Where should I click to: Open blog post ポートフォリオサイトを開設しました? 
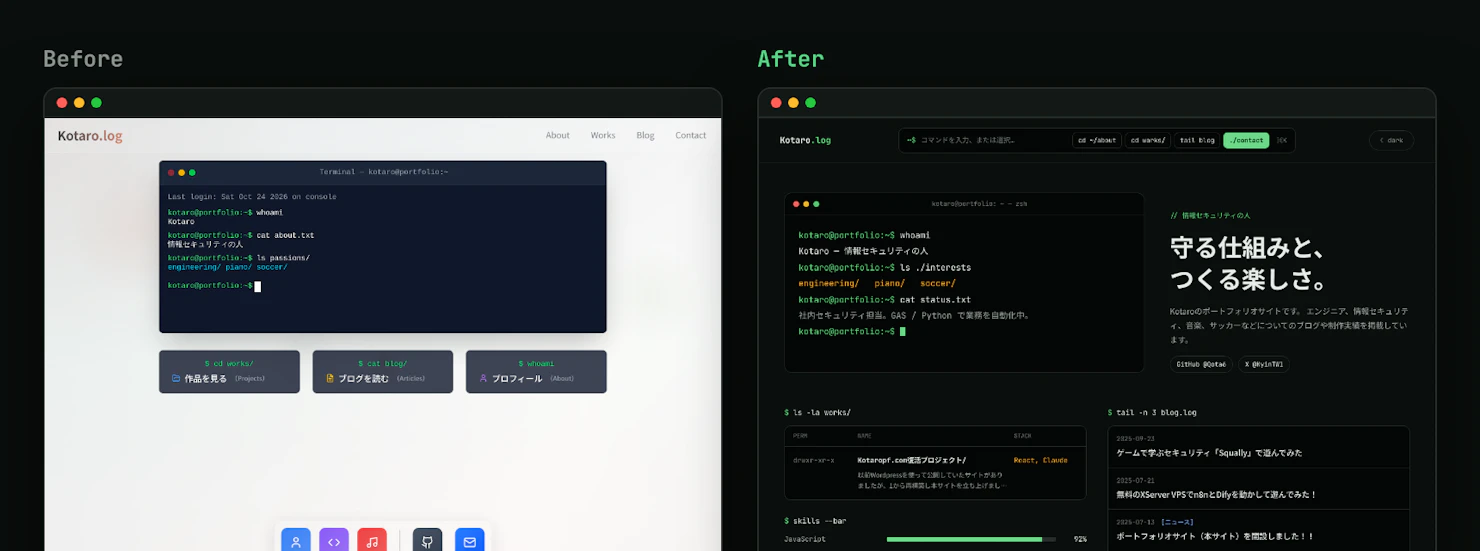(x=1259, y=529)
